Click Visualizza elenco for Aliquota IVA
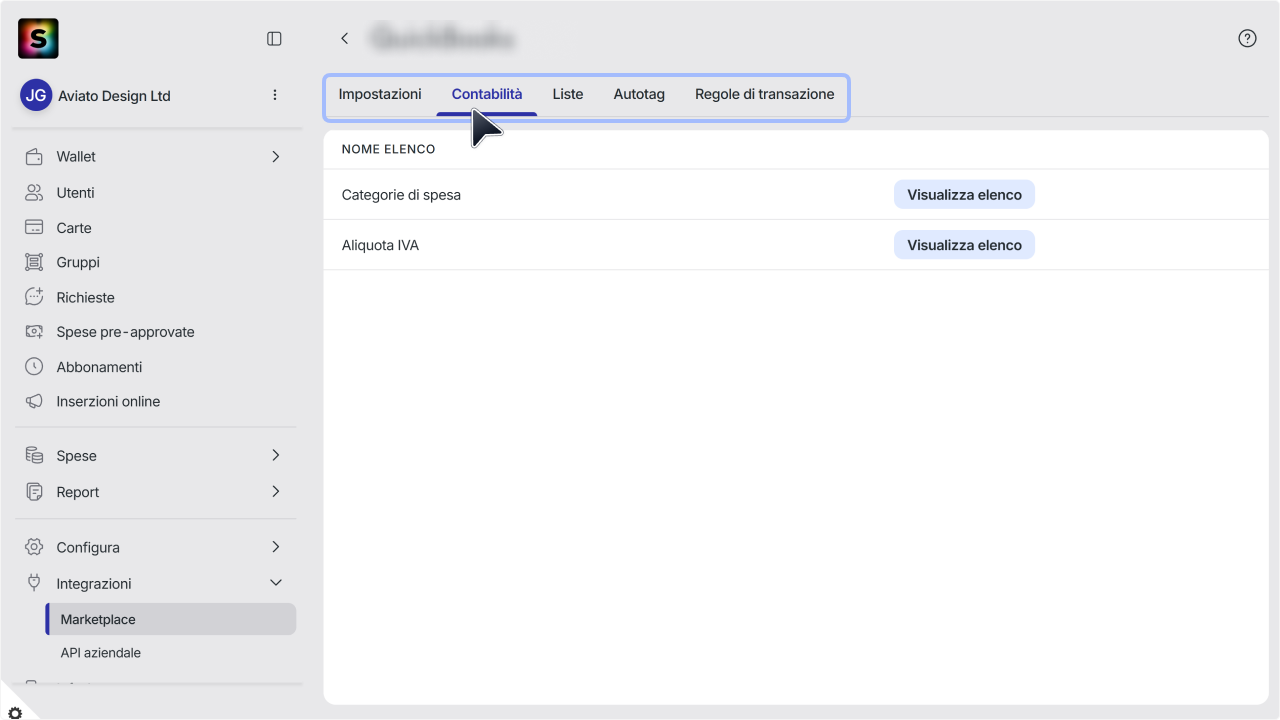 964,245
